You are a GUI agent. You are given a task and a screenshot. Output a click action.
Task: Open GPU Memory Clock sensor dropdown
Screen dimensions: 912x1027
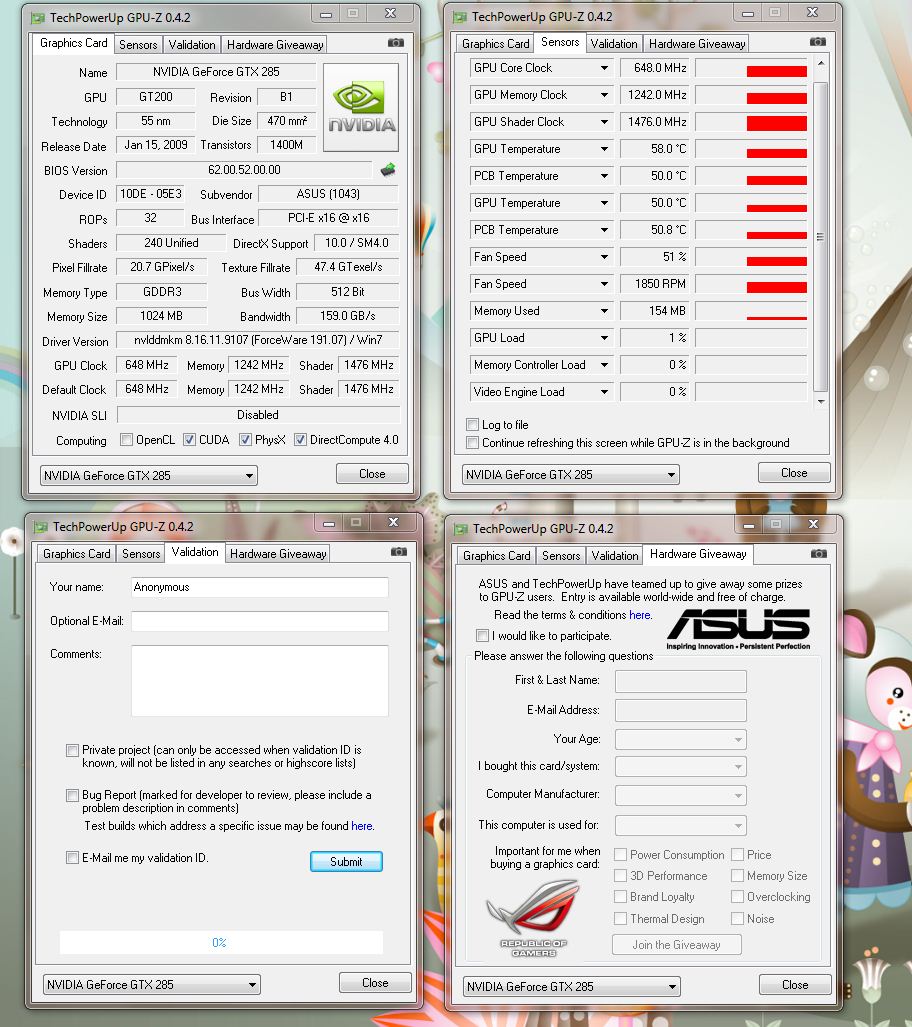pyautogui.click(x=604, y=95)
